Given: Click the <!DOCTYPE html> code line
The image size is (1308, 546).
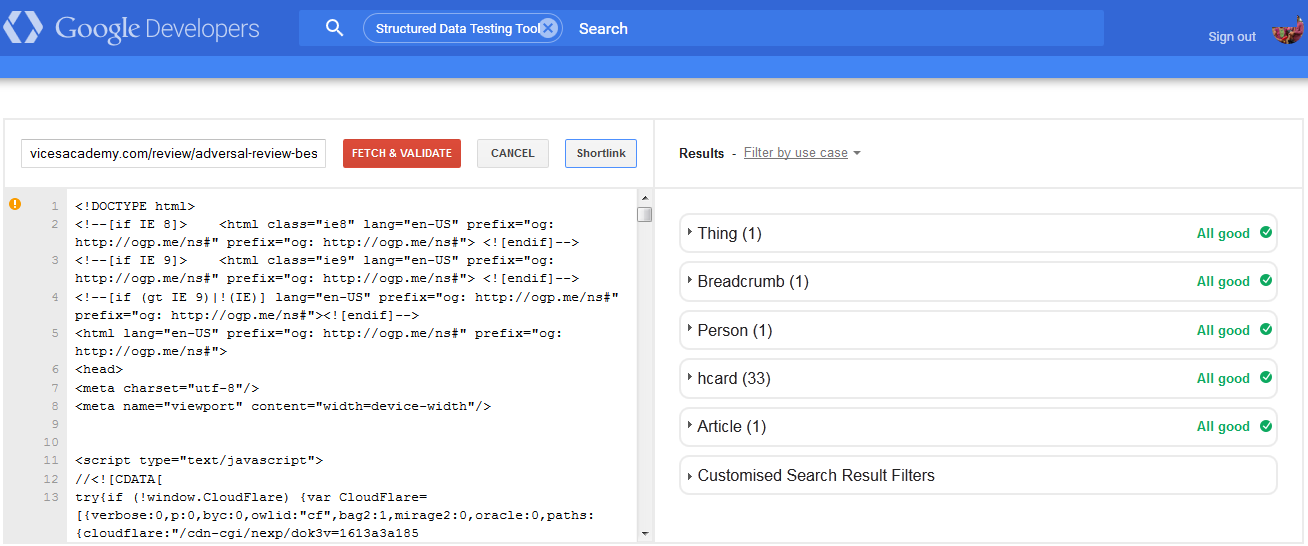Looking at the screenshot, I should (135, 206).
